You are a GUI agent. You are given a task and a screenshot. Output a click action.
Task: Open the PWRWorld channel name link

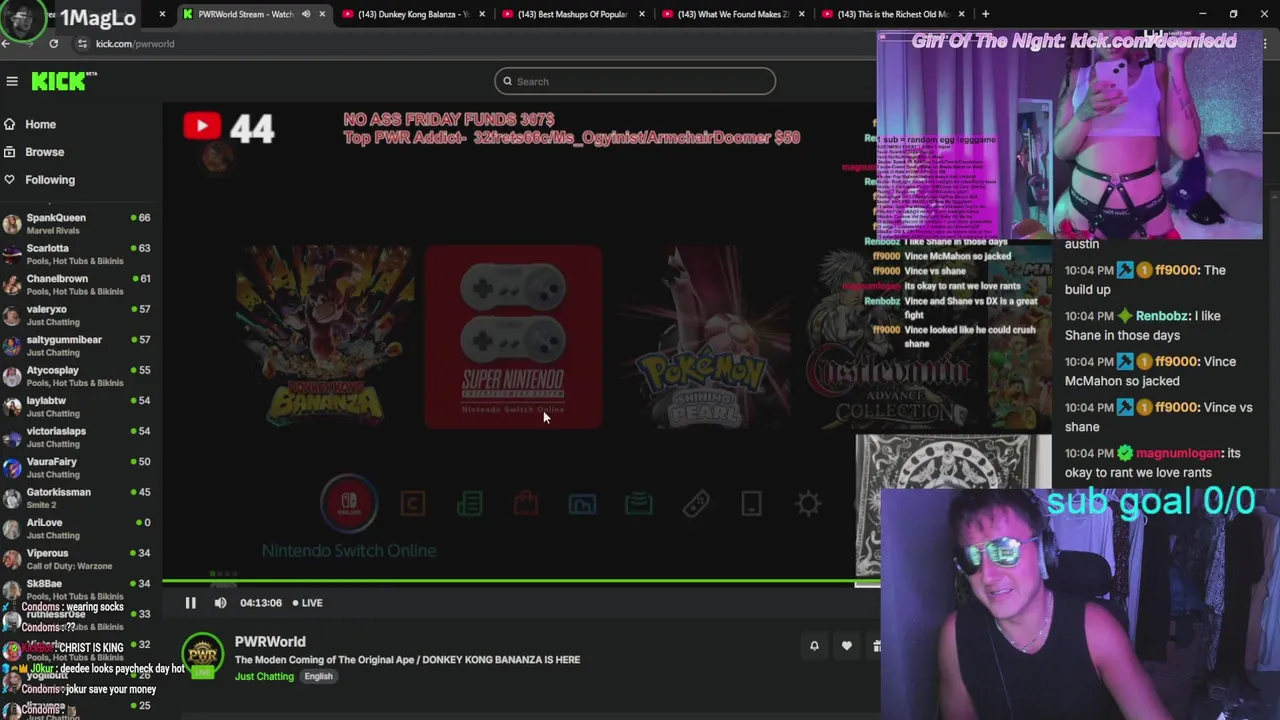click(270, 642)
